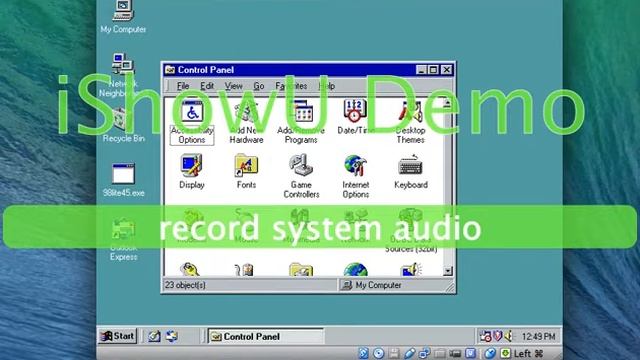Image resolution: width=640 pixels, height=360 pixels.
Task: Minimize the Control Panel window
Action: (422, 70)
